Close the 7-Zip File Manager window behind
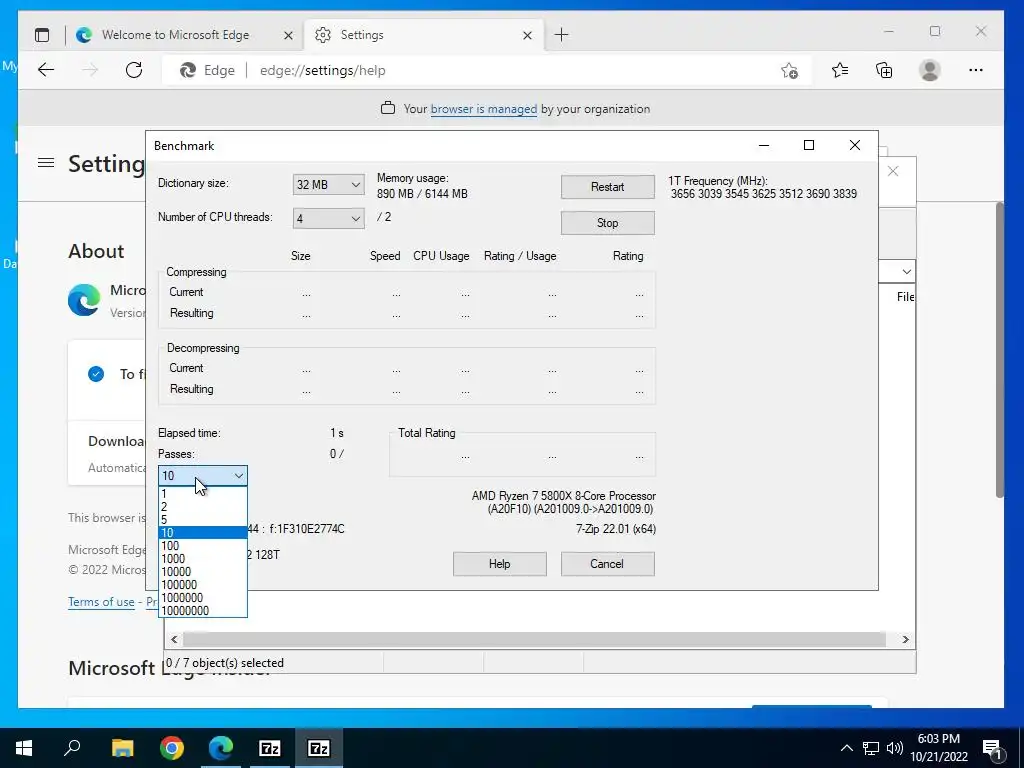Screen dimensions: 1024x768 click(893, 171)
